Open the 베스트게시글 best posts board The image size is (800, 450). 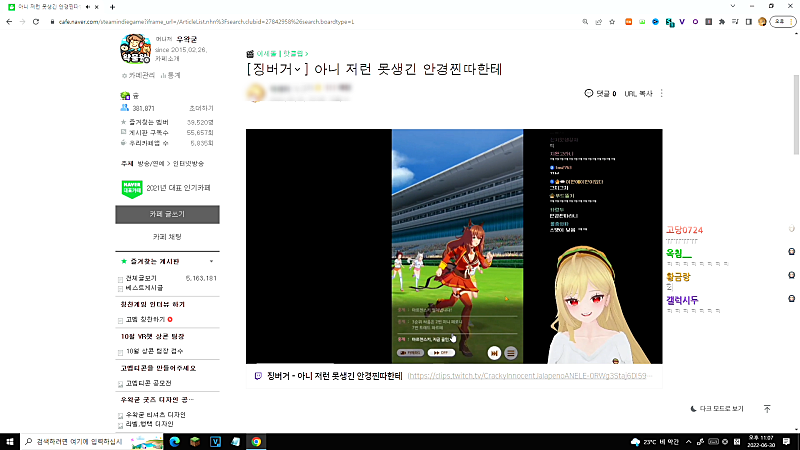tap(144, 288)
